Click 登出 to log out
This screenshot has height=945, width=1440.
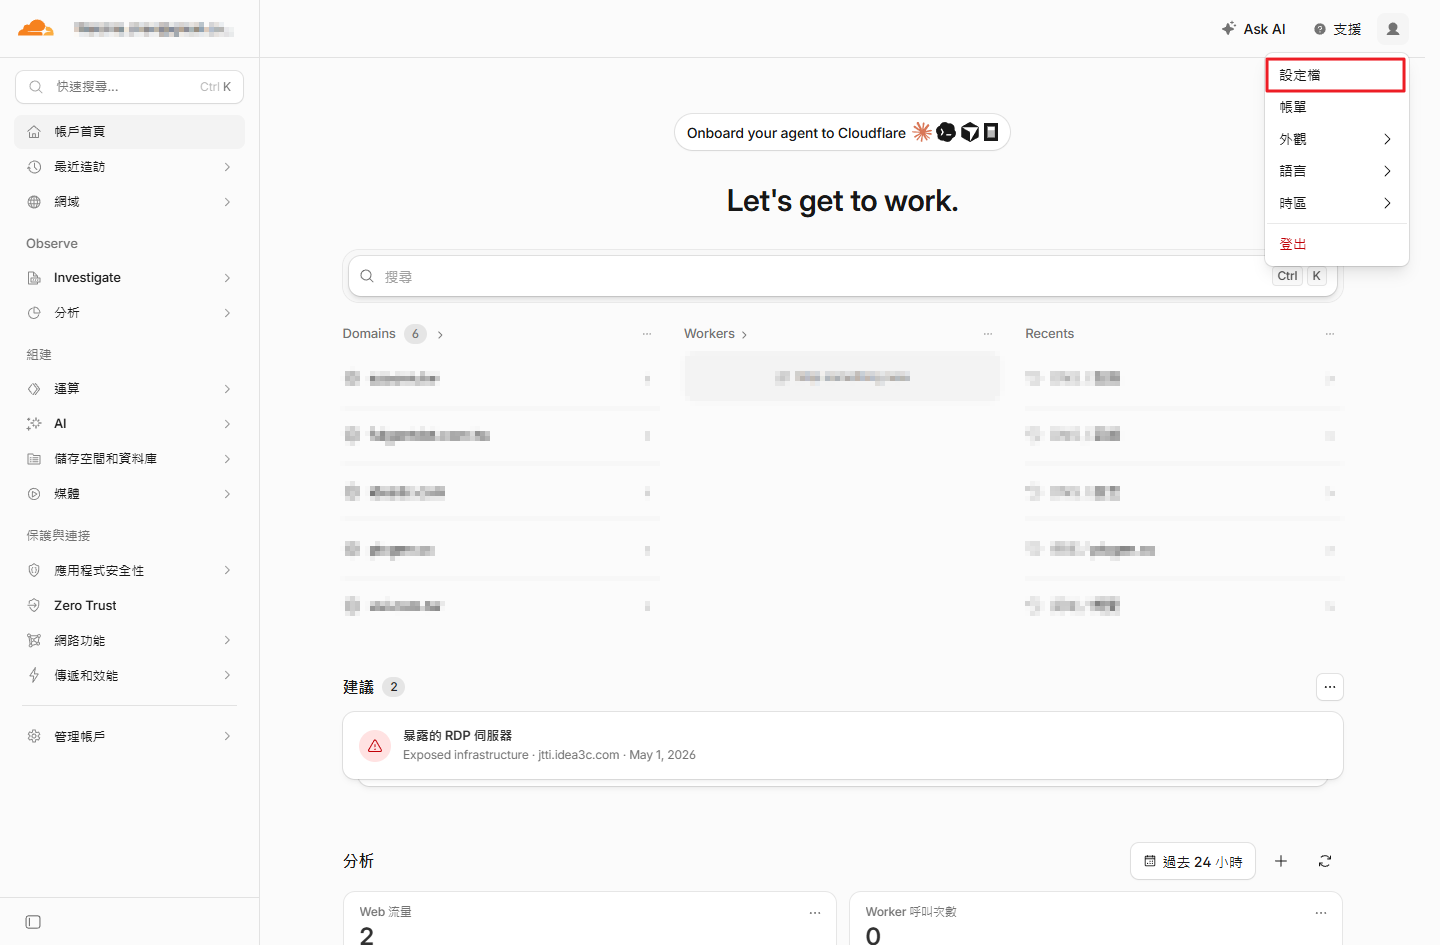pos(1336,244)
